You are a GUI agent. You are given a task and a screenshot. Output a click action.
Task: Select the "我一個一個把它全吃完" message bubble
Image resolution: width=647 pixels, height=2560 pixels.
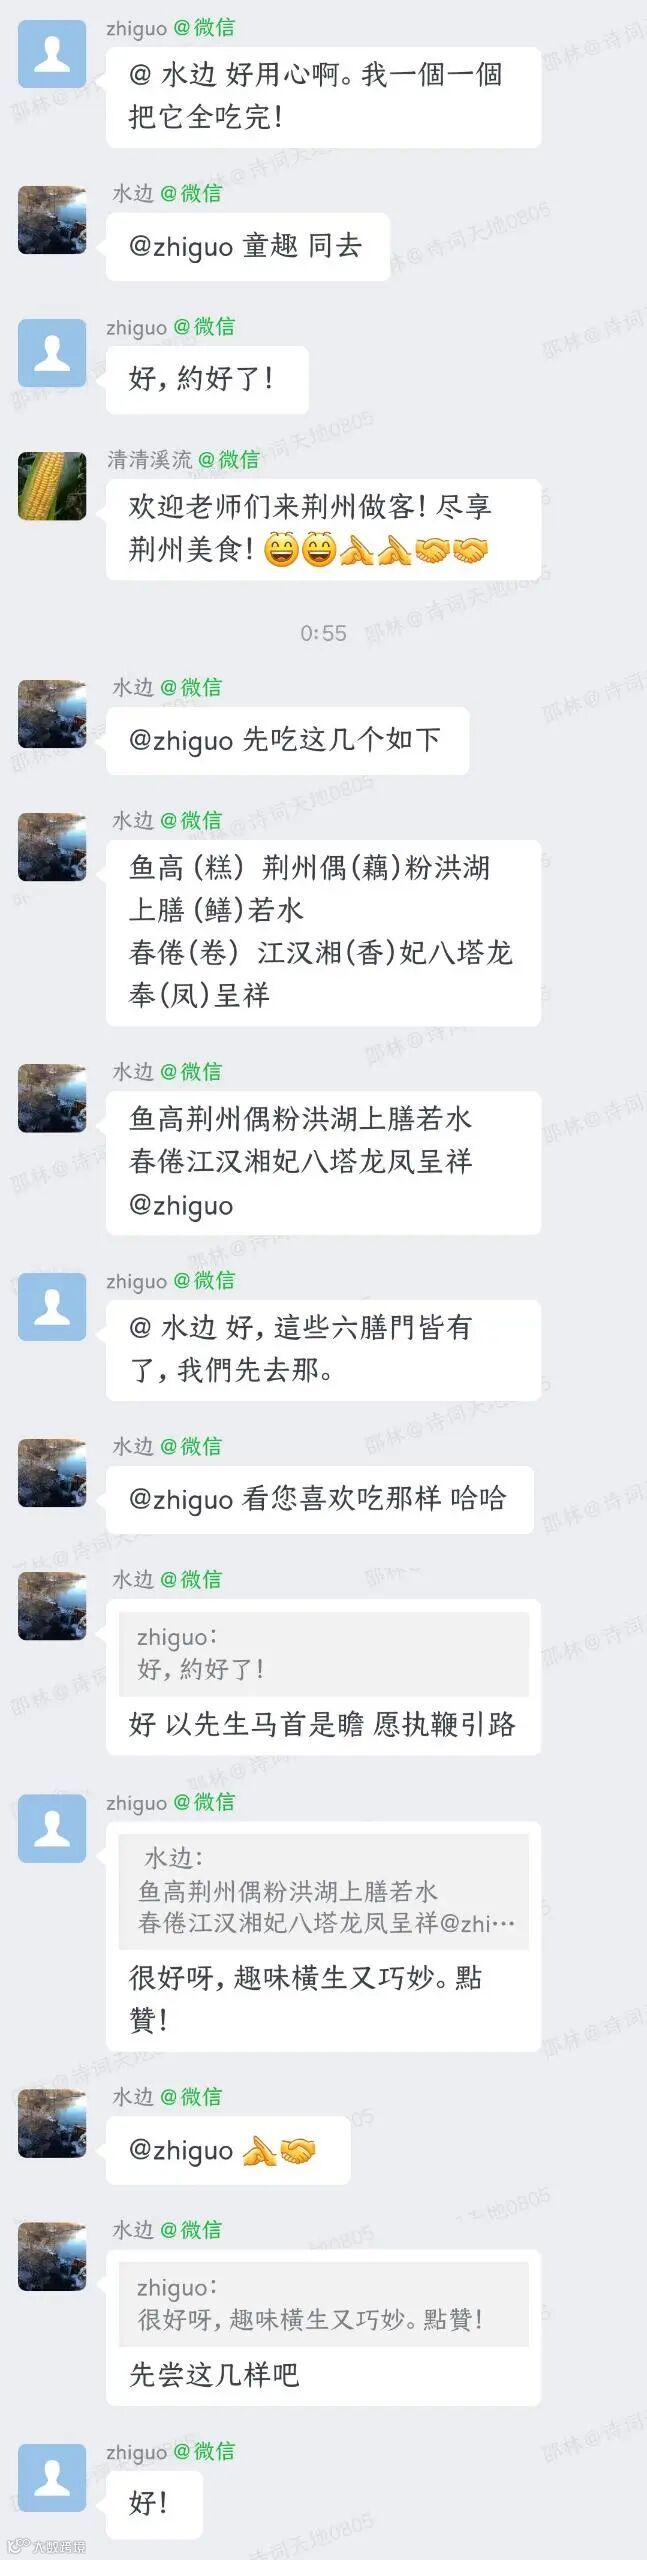pyautogui.click(x=324, y=97)
